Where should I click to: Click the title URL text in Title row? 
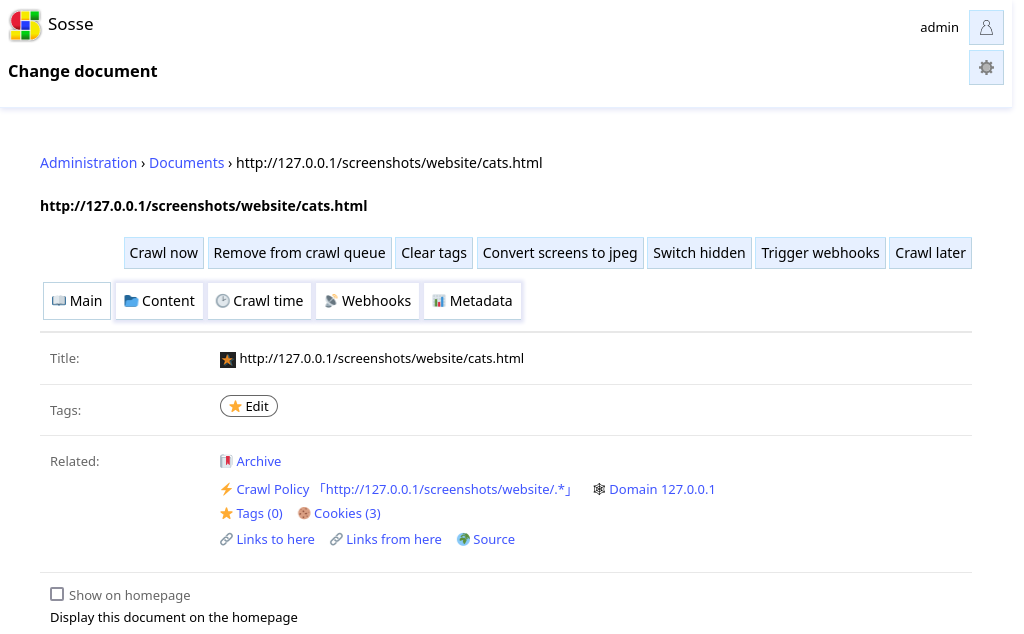pos(381,359)
